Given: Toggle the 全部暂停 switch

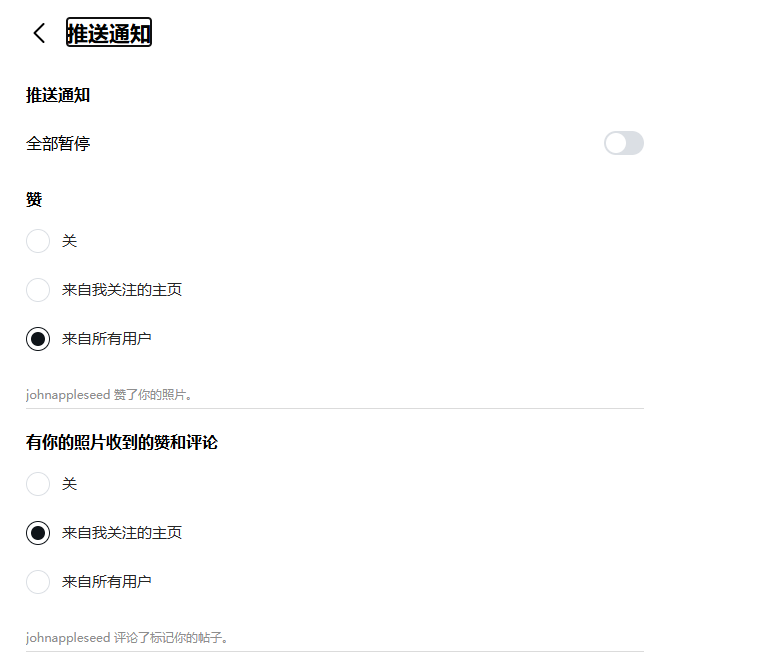Looking at the screenshot, I should click(624, 143).
